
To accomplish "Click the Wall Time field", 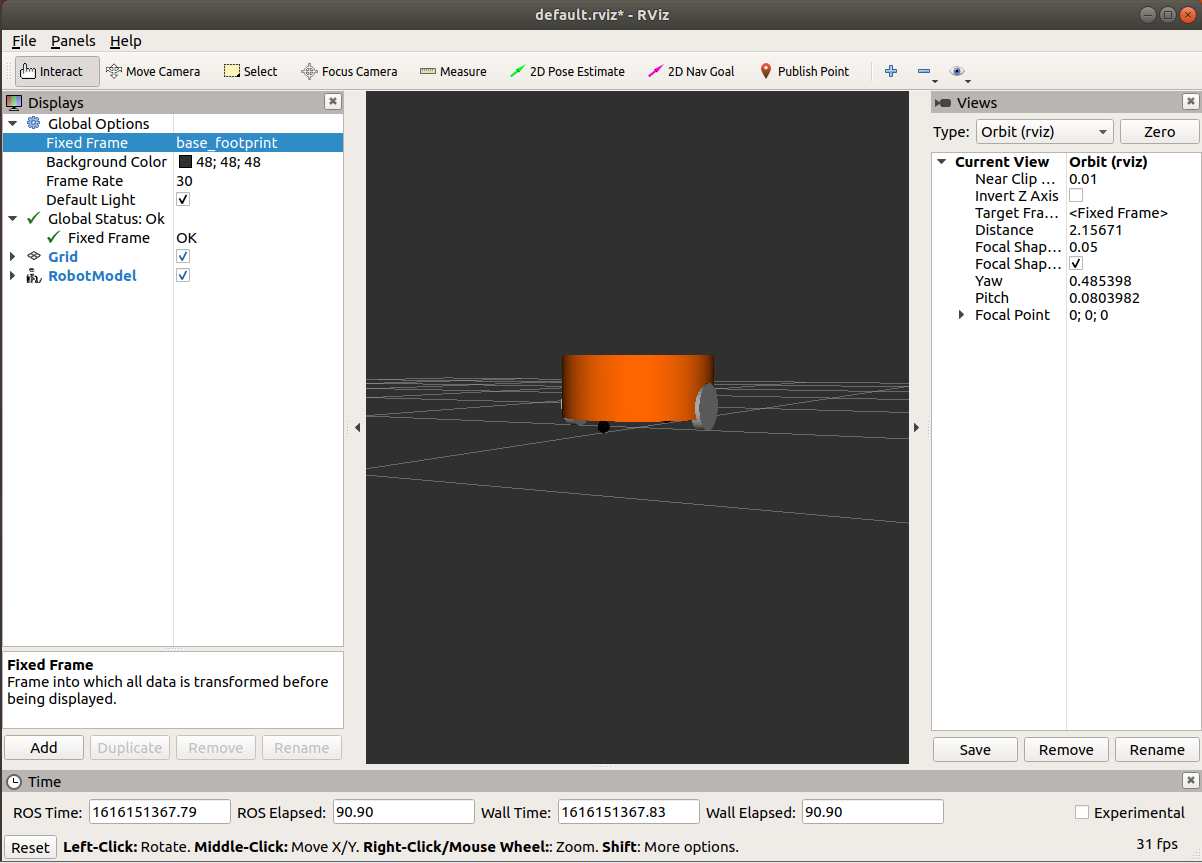I will click(x=628, y=812).
